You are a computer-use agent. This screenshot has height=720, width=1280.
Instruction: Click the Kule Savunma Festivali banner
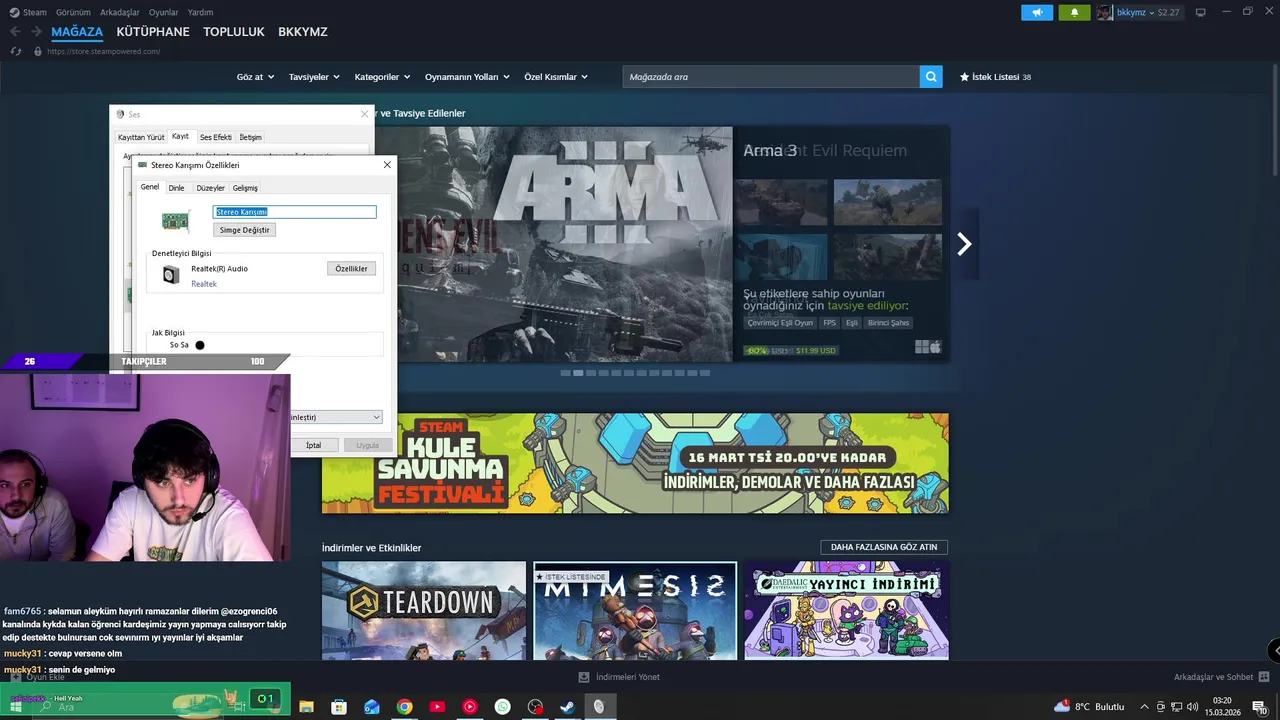tap(635, 463)
